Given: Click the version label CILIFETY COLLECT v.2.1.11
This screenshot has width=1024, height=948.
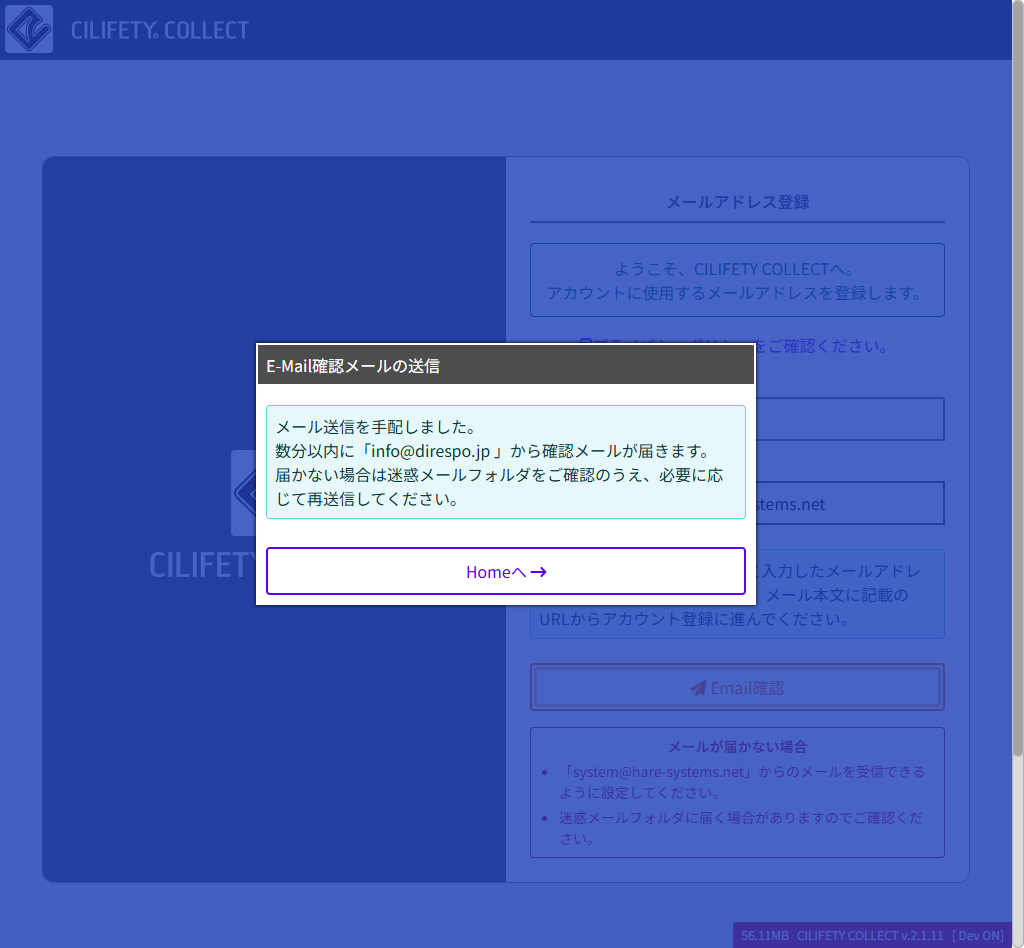Looking at the screenshot, I should click(x=869, y=936).
